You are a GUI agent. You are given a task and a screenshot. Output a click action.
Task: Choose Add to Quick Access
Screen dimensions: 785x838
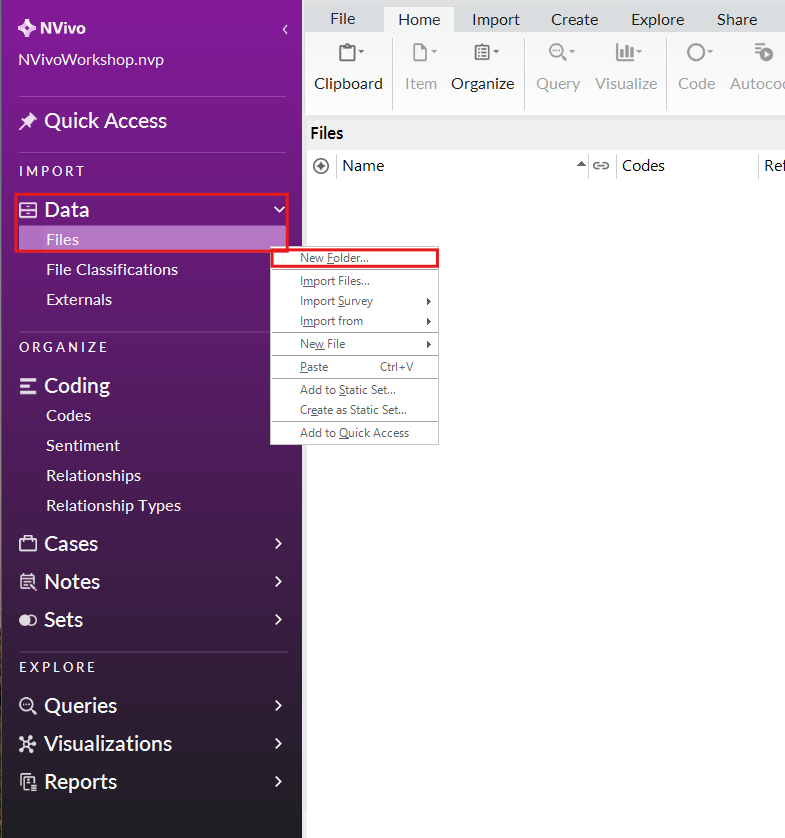355,433
